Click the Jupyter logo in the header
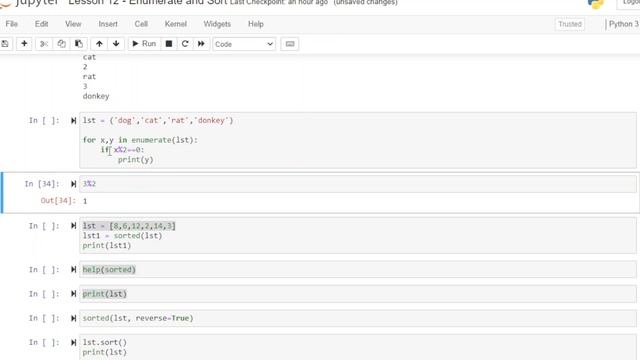640x360 pixels. pos(29,2)
